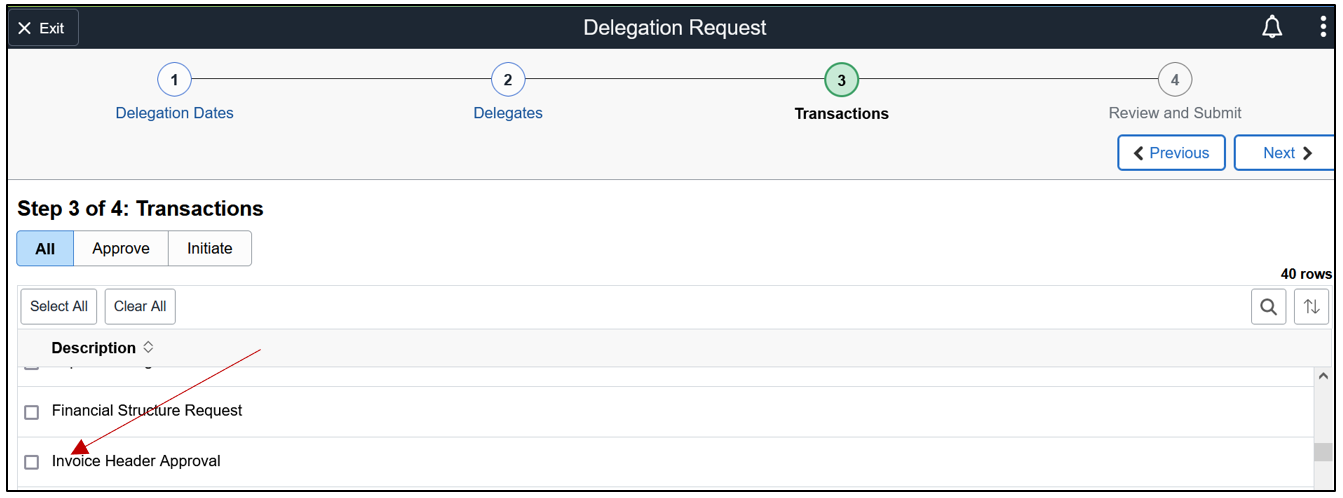Viewport: 1343px width, 498px height.
Task: Check the Financial Structure Request checkbox
Action: (x=32, y=412)
